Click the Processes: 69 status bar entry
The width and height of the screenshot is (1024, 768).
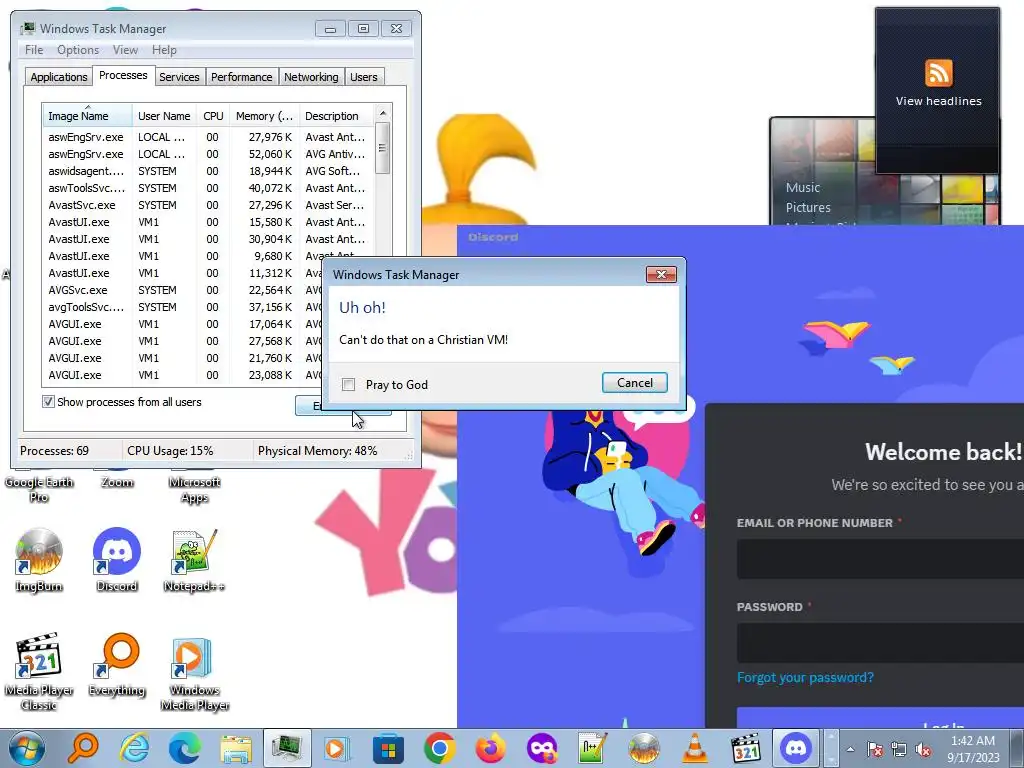[55, 451]
